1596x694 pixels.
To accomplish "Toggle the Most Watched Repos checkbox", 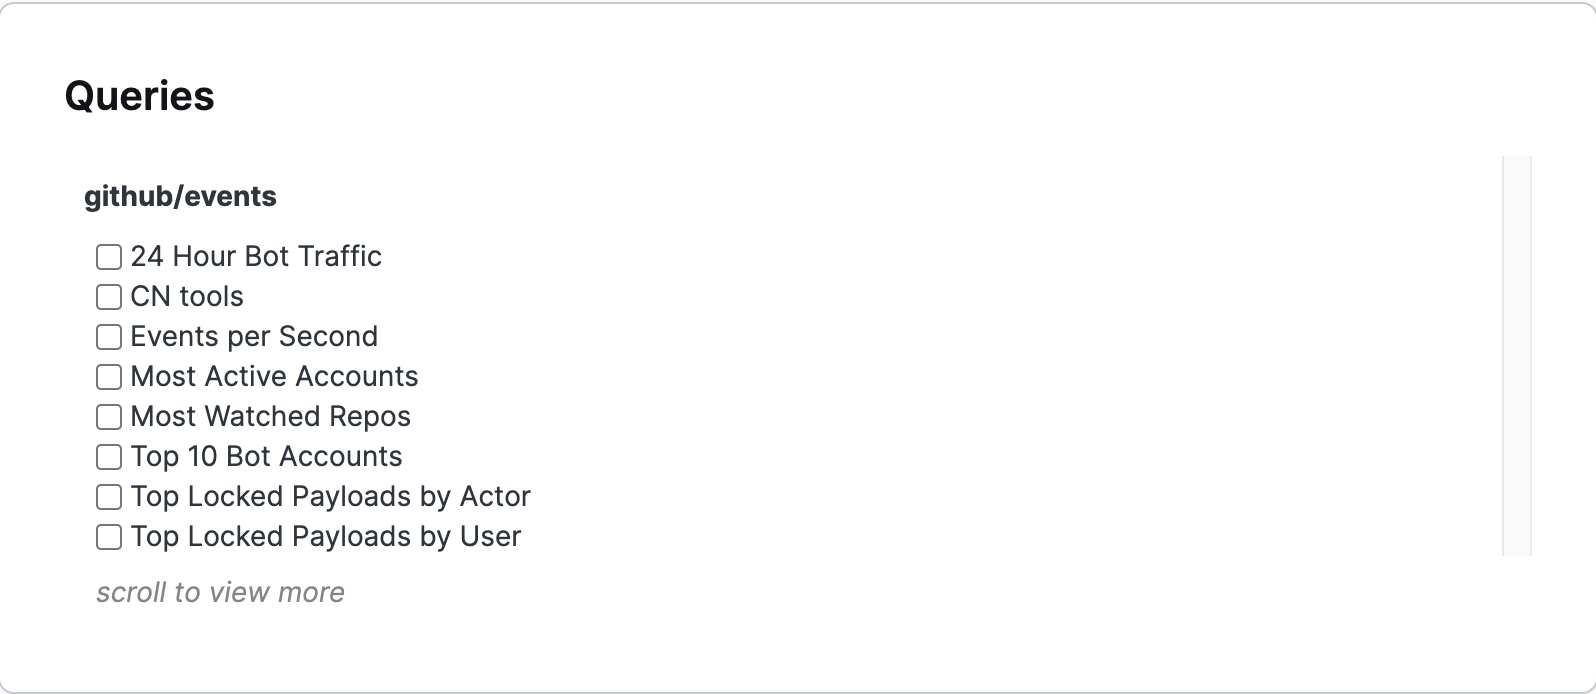I will click(x=109, y=417).
